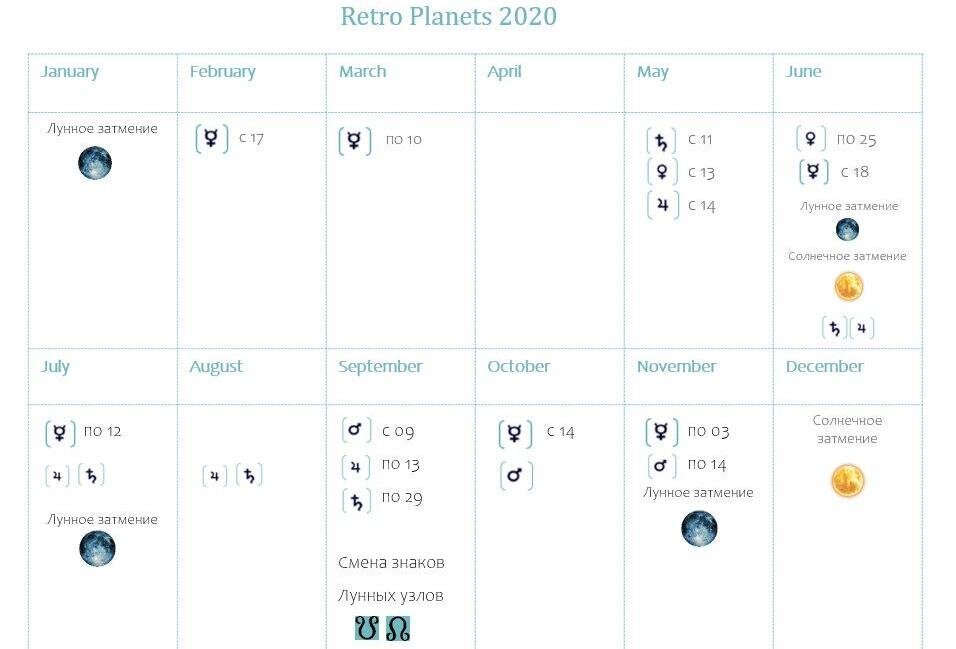
Task: Click the December solar eclipse sun image
Action: coord(848,481)
